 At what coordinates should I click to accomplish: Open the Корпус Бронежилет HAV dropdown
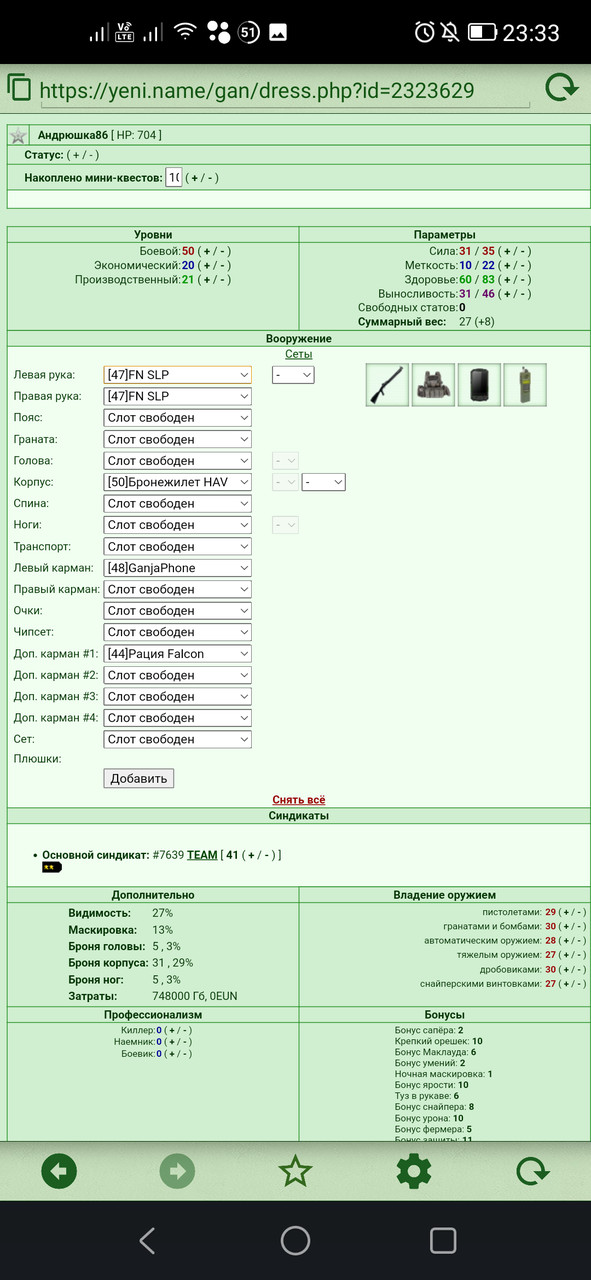tap(178, 482)
